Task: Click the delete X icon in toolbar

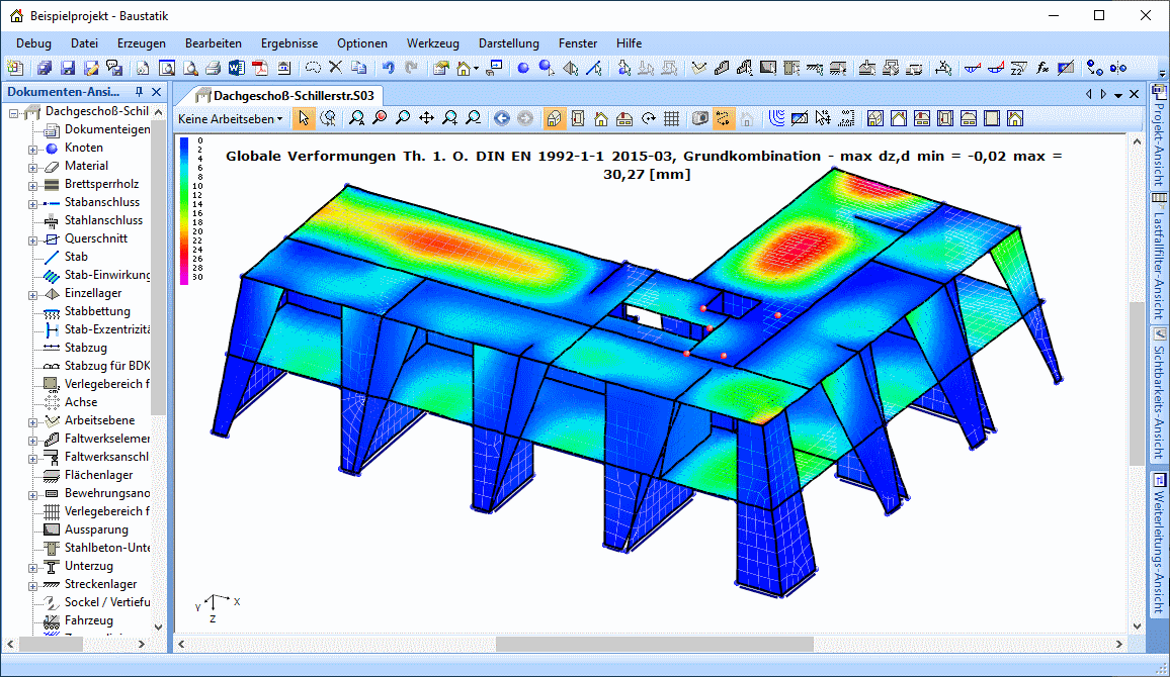Action: click(x=336, y=68)
